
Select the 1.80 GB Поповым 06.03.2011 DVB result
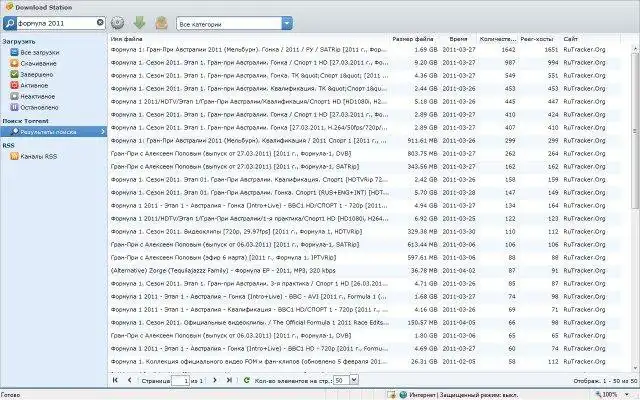tap(365, 336)
